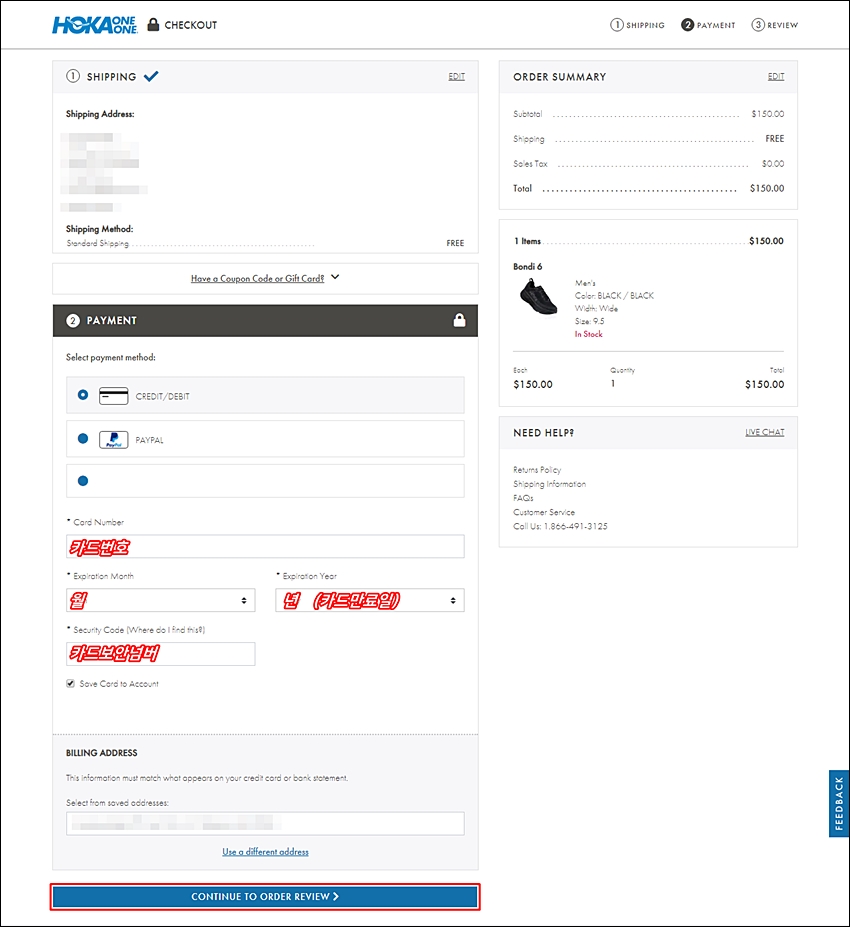850x927 pixels.
Task: Open the Expiration Month dropdown
Action: 161,600
